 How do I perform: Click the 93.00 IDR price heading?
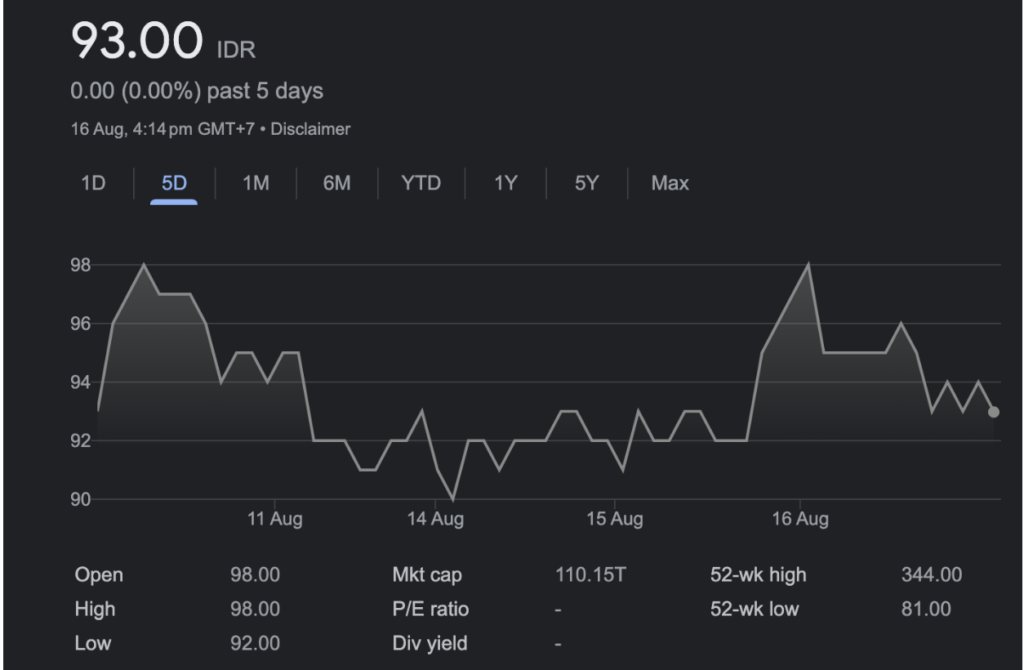click(163, 40)
